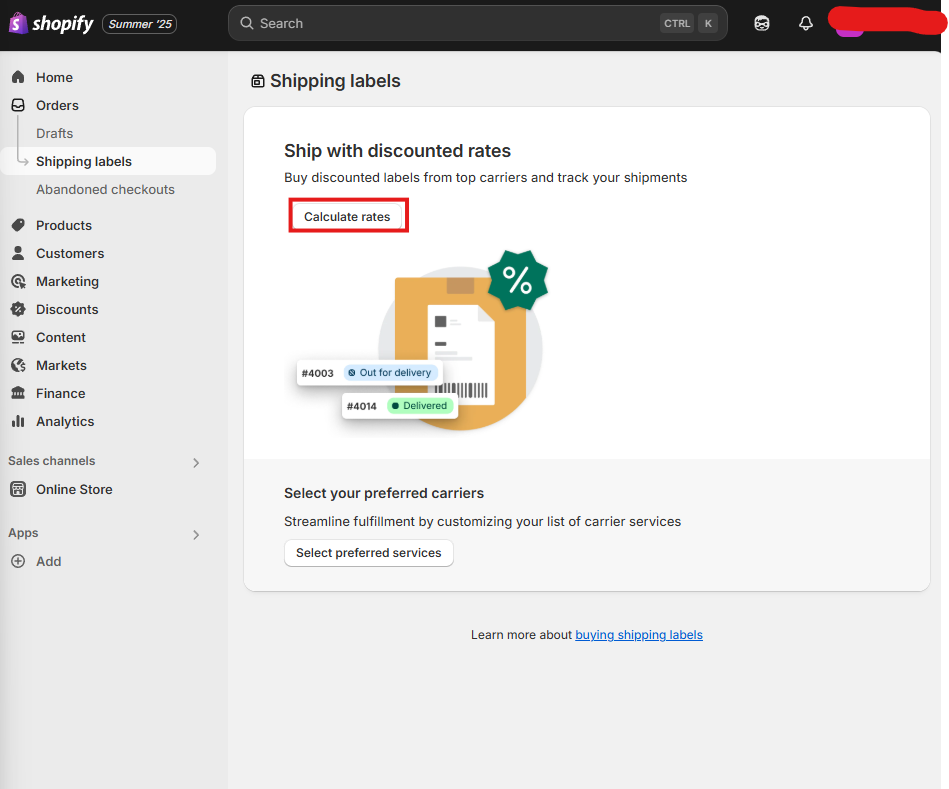Click the Calculate rates button
Image resolution: width=949 pixels, height=789 pixels.
click(347, 217)
